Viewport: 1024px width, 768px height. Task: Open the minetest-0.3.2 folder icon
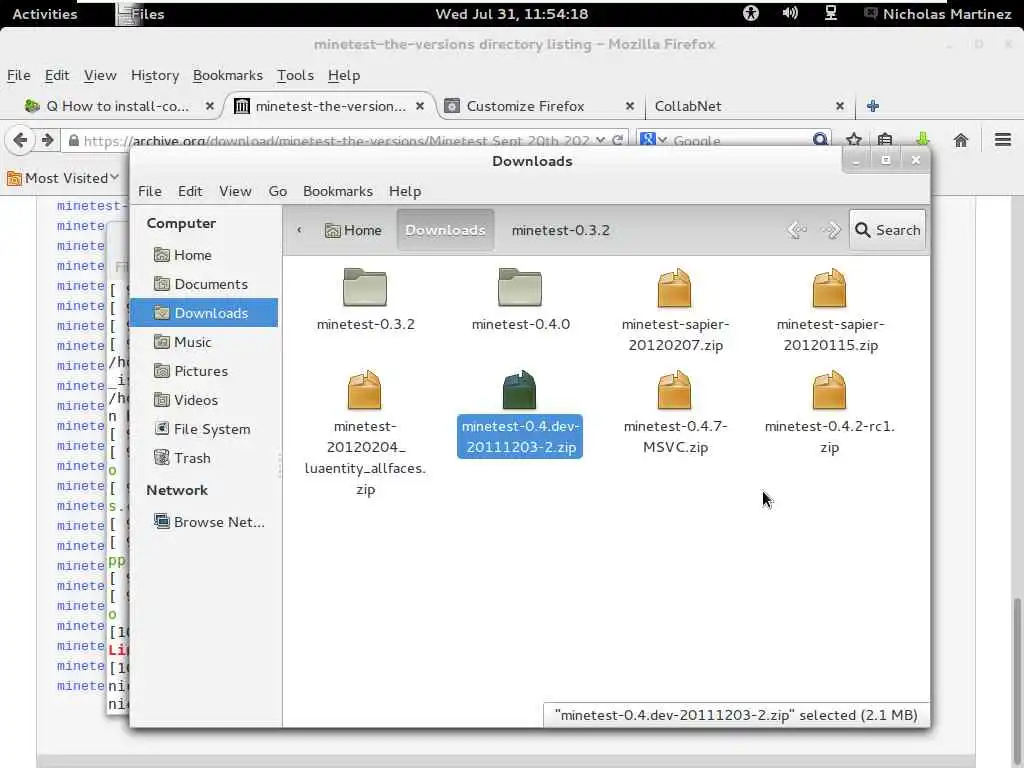click(365, 287)
